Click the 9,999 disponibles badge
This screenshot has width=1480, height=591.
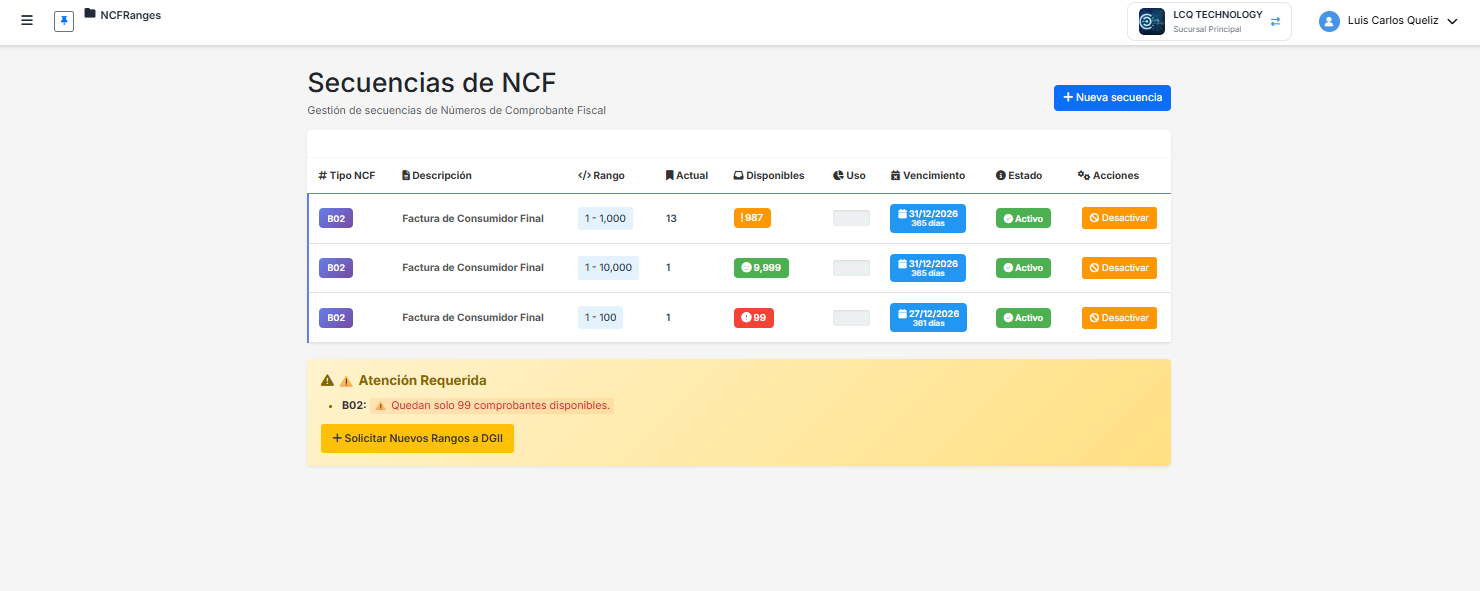761,267
